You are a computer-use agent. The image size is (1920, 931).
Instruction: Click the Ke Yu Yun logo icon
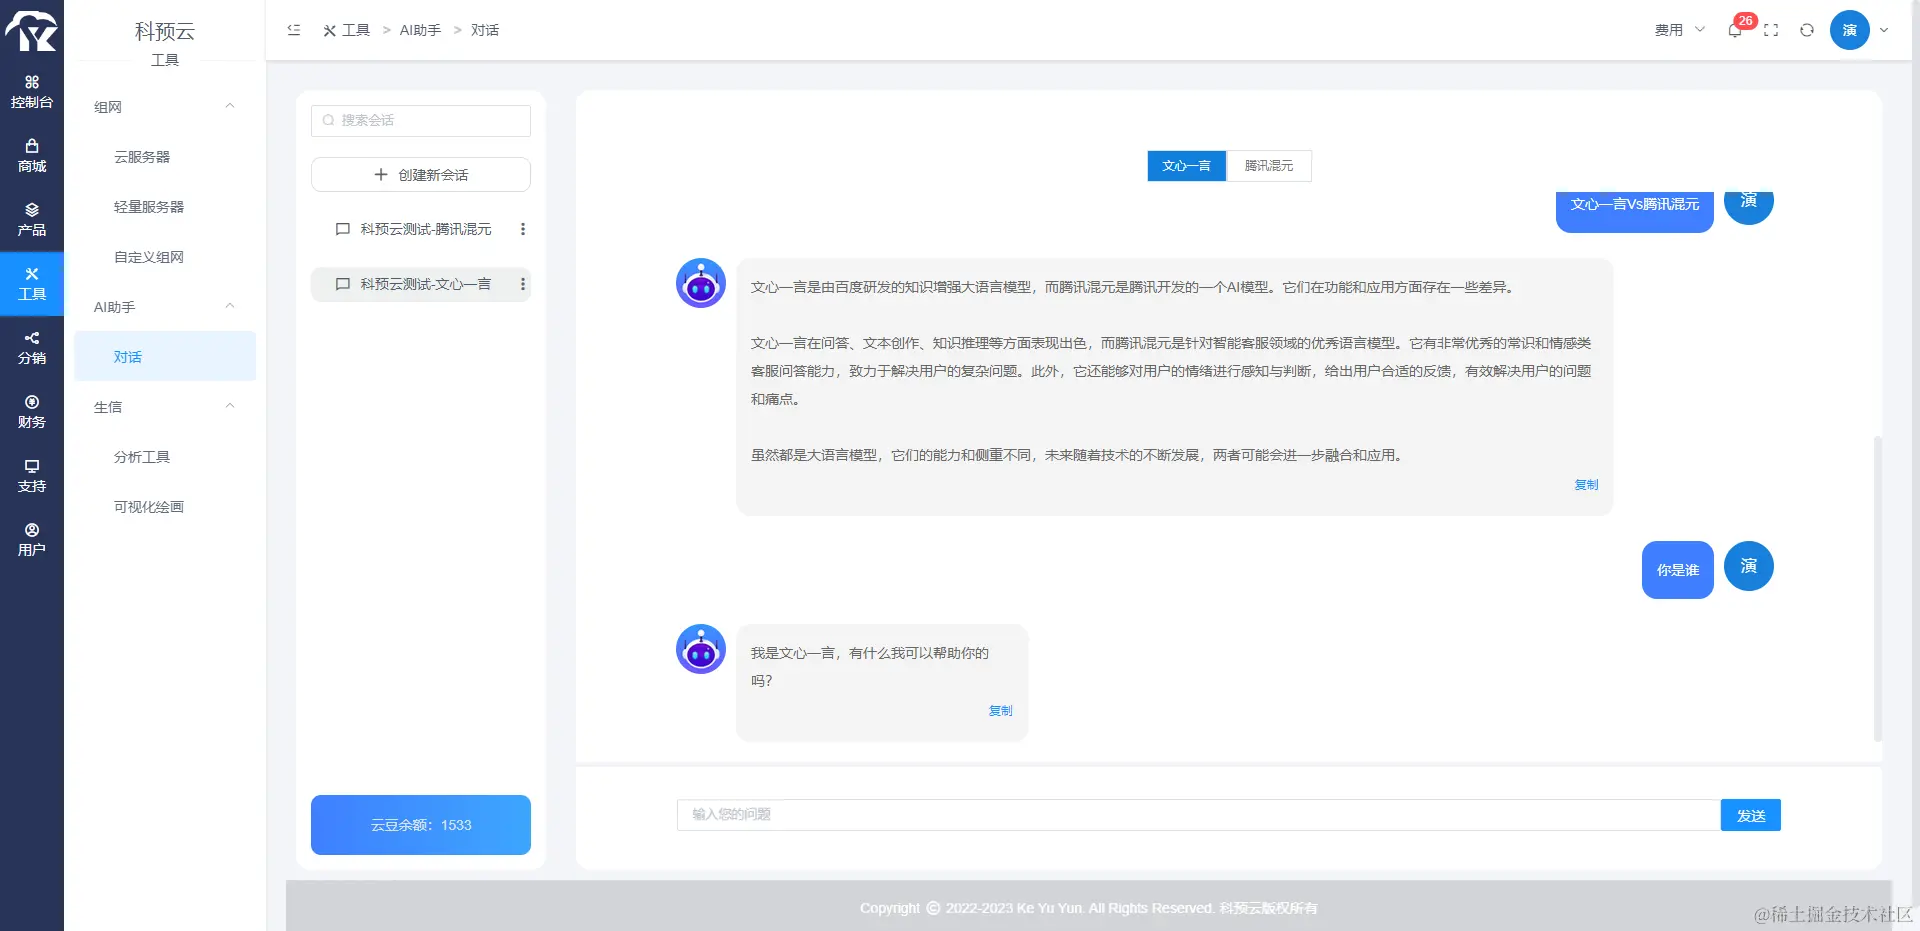(x=31, y=31)
